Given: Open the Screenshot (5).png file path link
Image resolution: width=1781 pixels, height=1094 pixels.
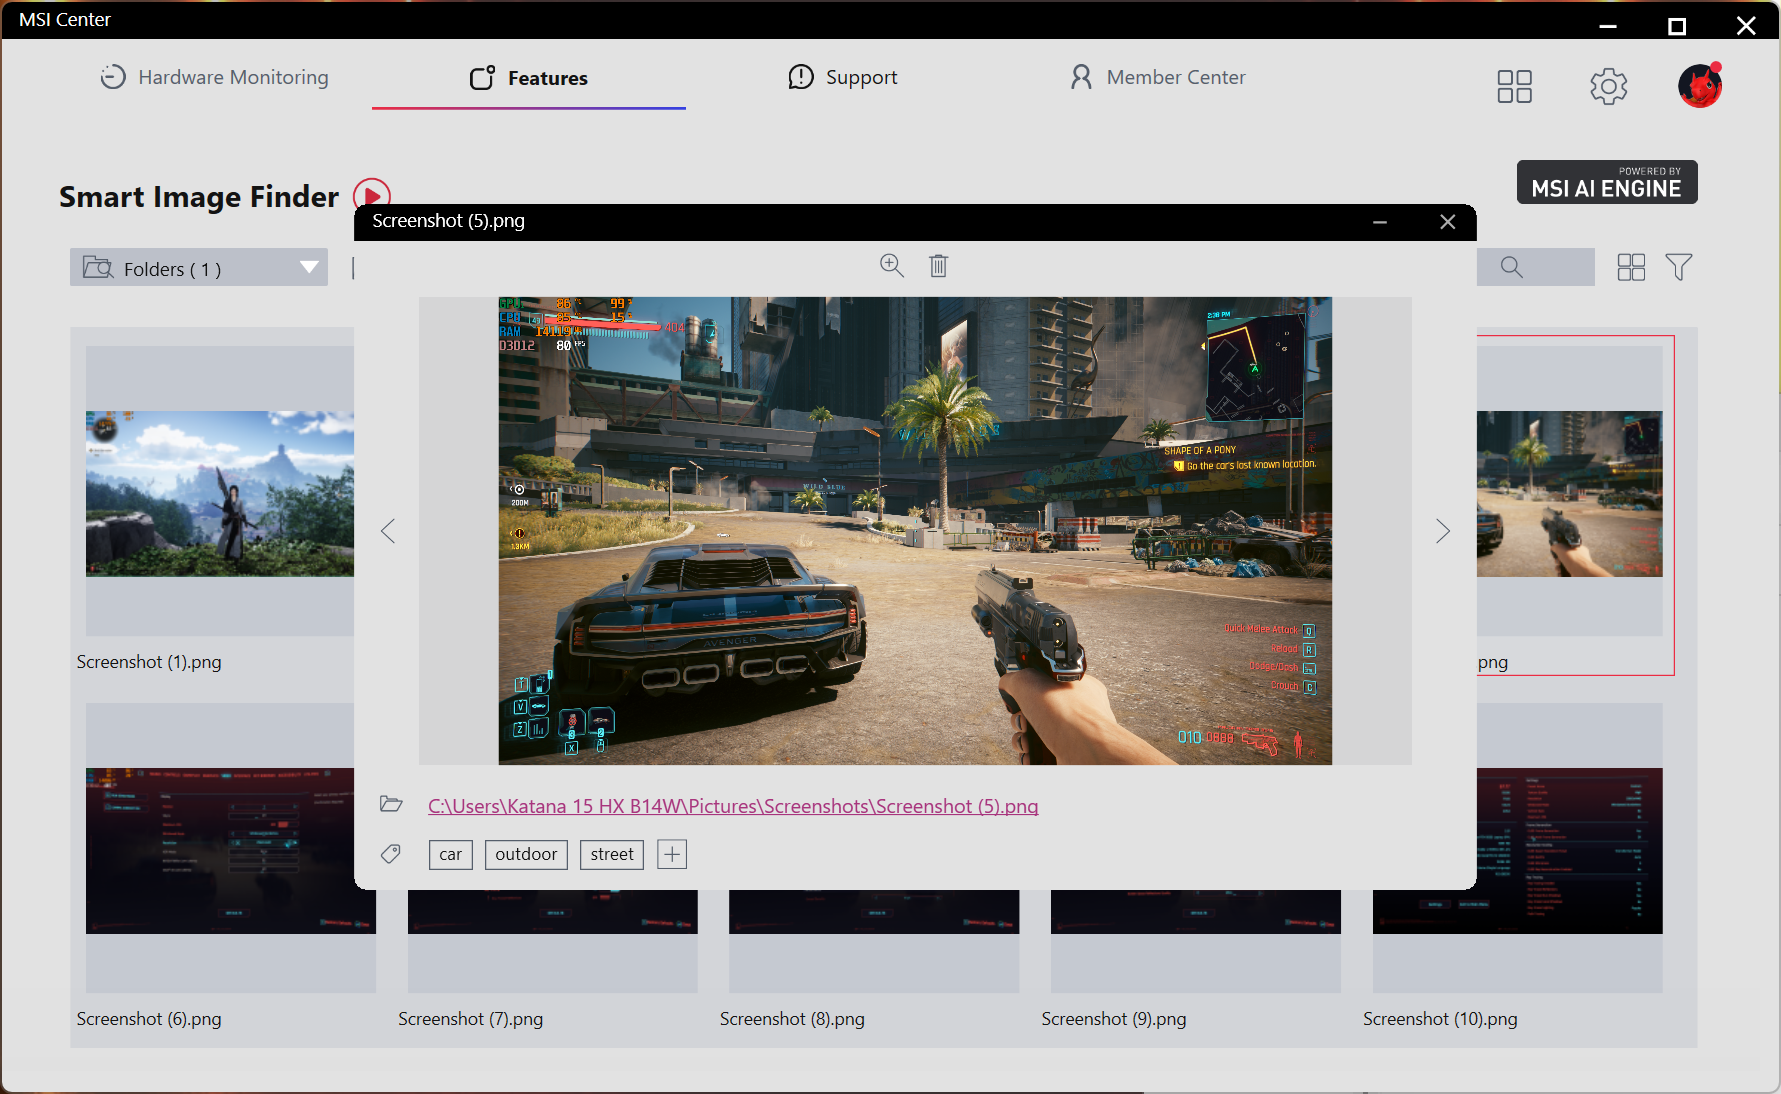Looking at the screenshot, I should click(733, 806).
